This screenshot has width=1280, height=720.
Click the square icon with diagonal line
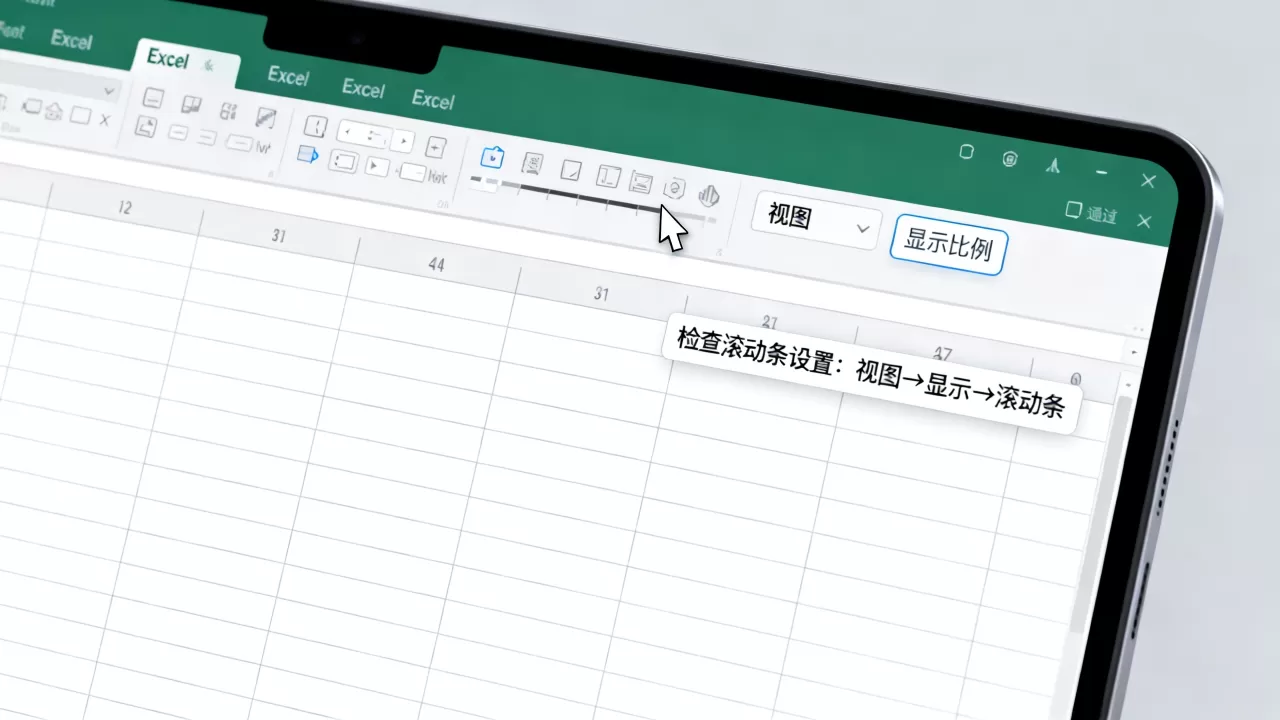(x=571, y=171)
